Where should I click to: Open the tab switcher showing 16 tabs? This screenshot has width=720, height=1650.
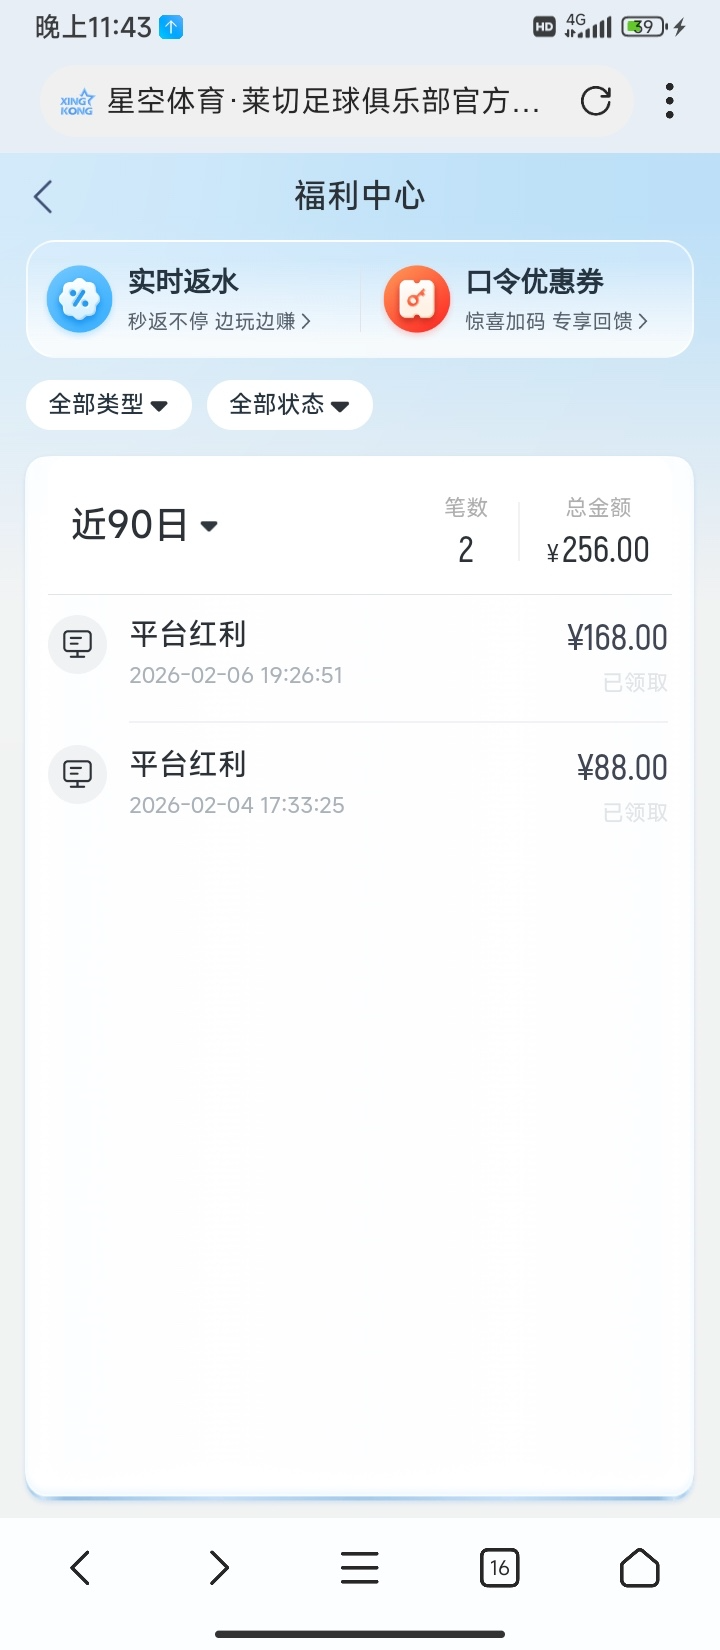click(x=499, y=1567)
